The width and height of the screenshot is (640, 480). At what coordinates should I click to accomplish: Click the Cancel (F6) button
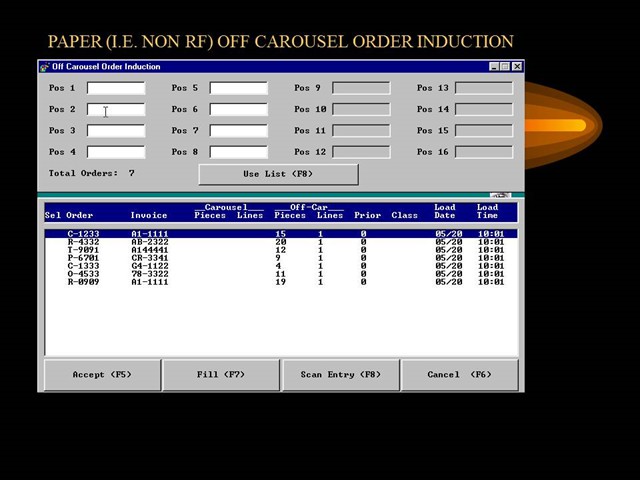(459, 375)
